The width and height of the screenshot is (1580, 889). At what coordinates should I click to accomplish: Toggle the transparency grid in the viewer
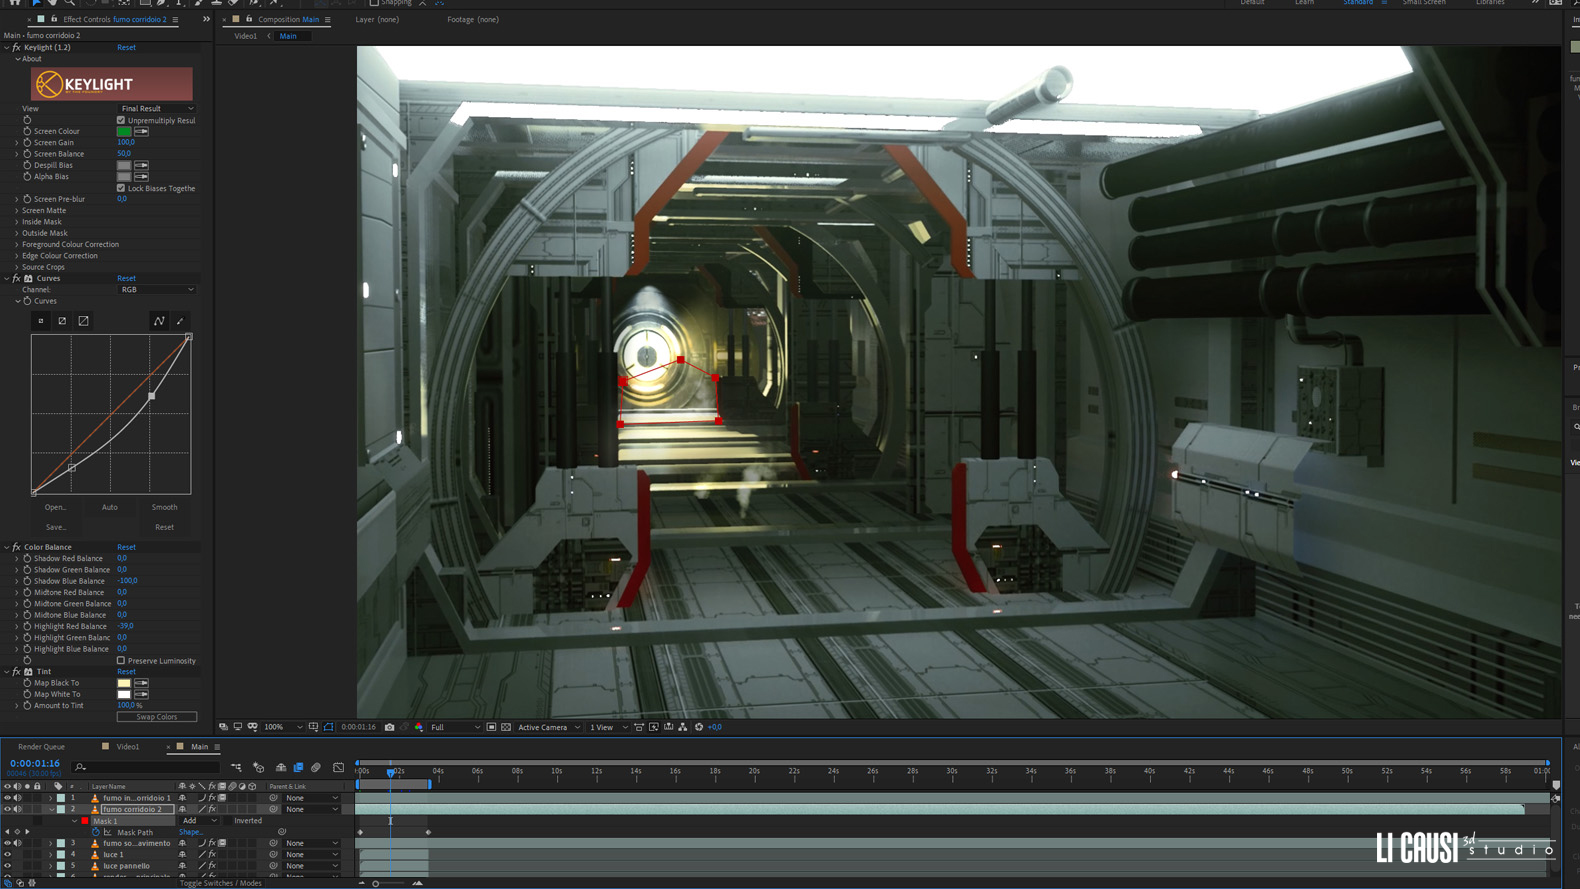(x=506, y=727)
